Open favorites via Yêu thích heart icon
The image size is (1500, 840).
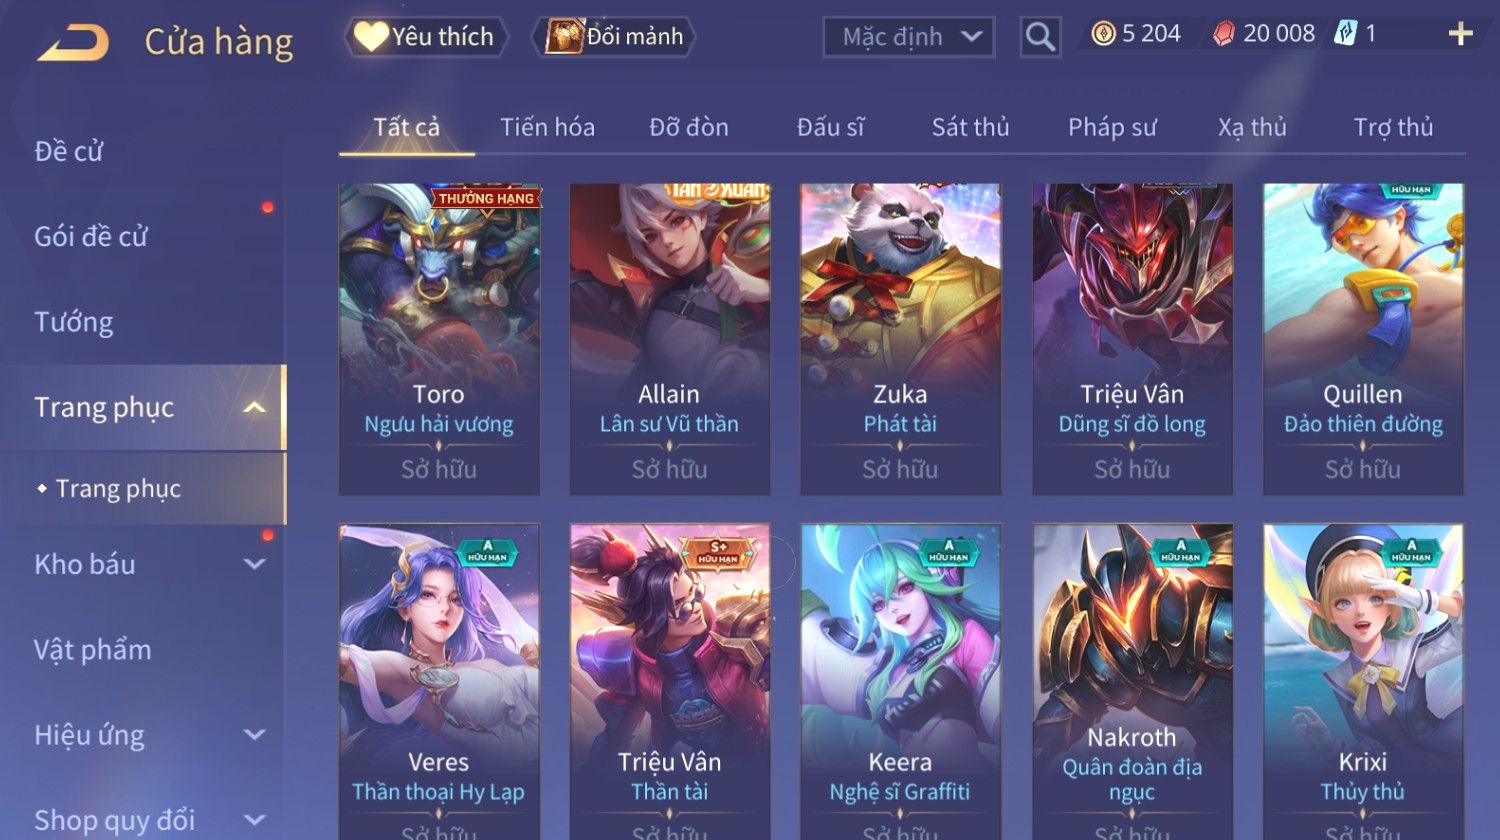pyautogui.click(x=371, y=37)
